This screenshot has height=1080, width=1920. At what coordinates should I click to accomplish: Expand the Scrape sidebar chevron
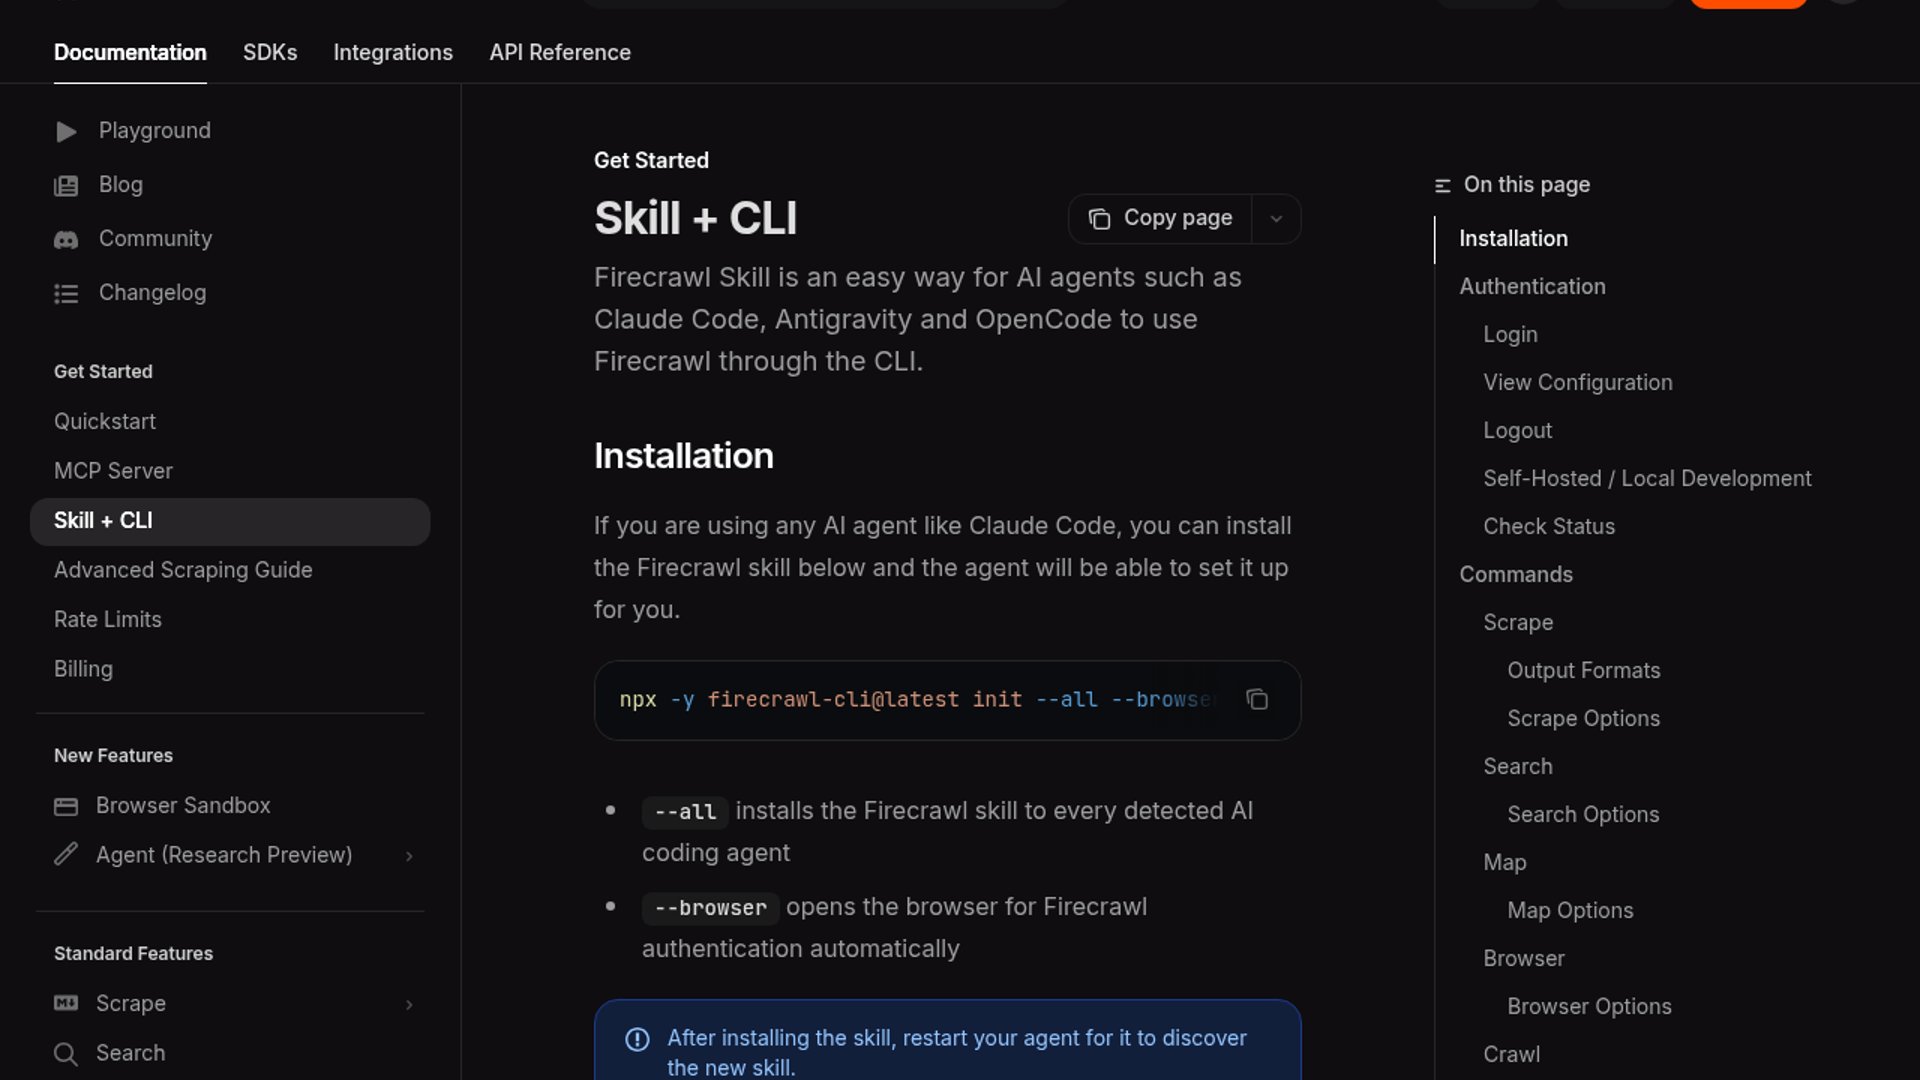409,1005
